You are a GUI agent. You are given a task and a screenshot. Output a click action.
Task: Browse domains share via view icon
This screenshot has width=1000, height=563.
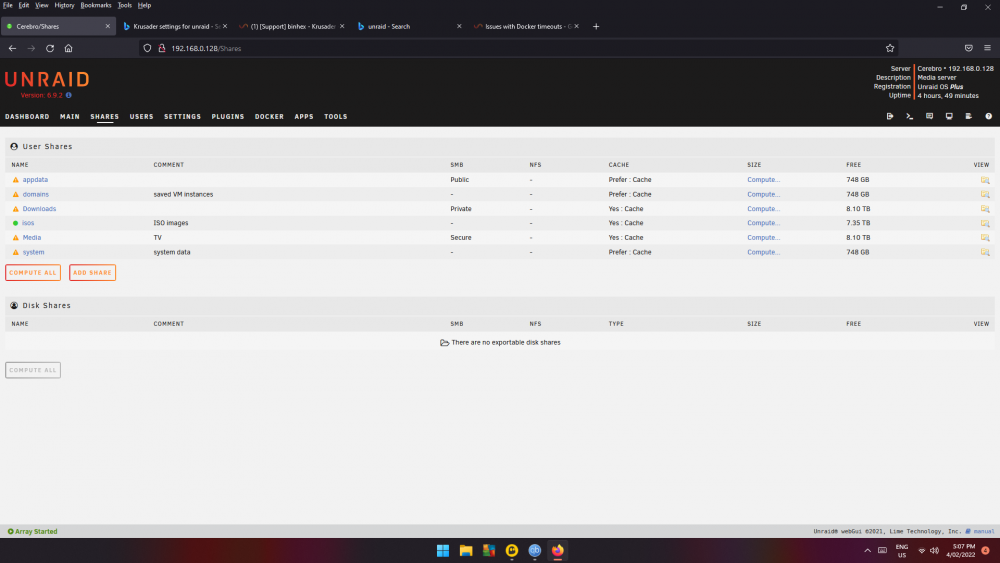tap(985, 194)
